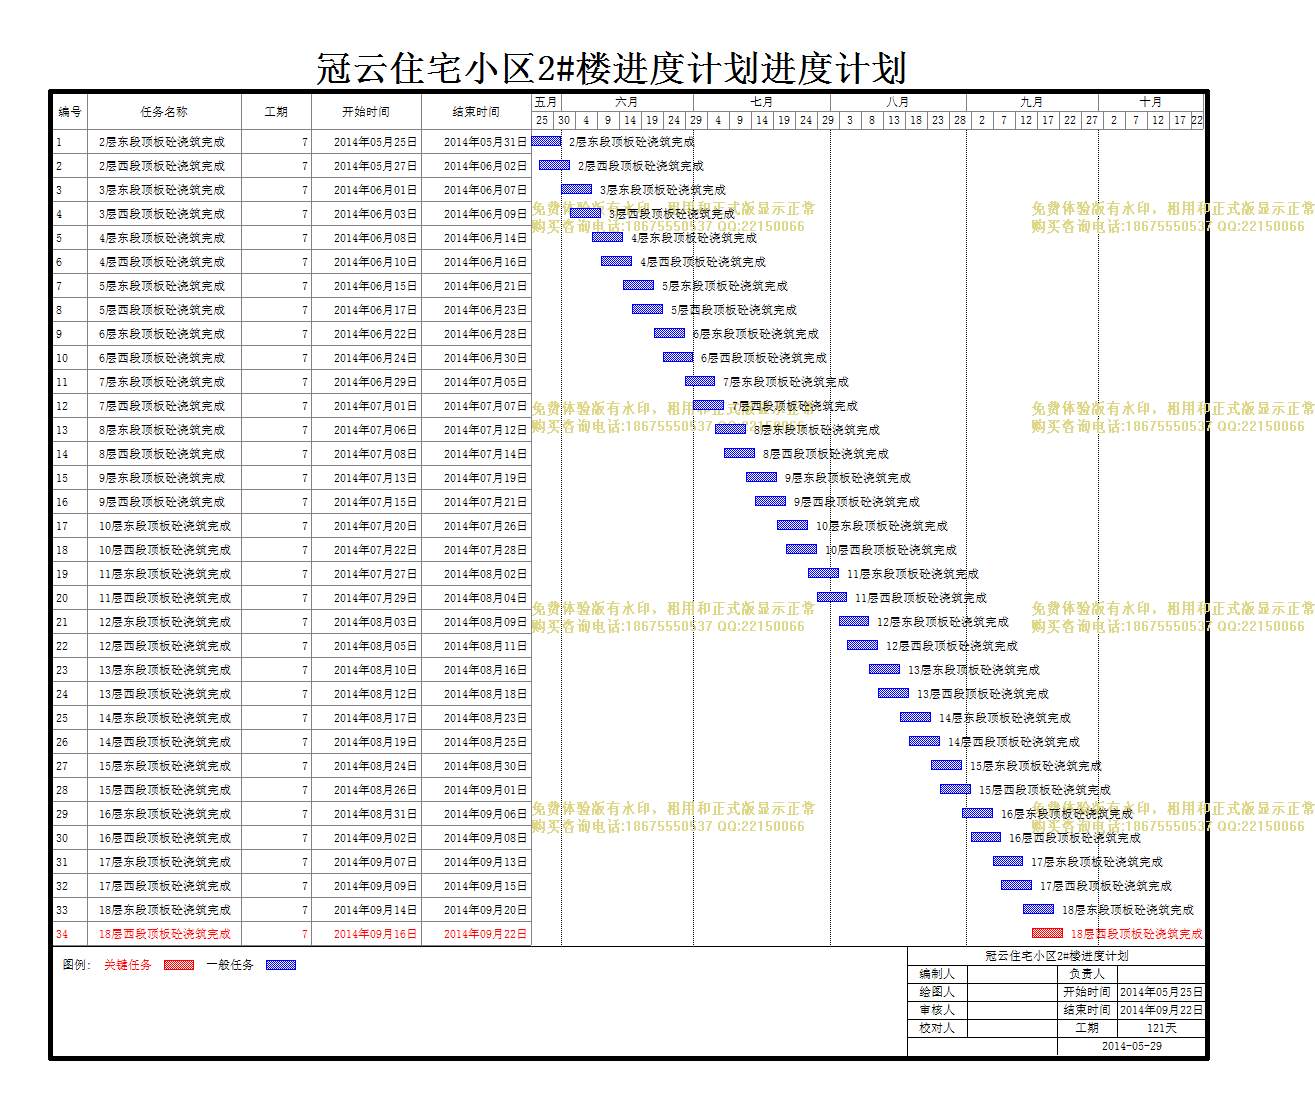Select the blue Gantt bar for 13层东段顶板砼浇筑完成
Screen dimensions: 1315x1107
tap(884, 669)
